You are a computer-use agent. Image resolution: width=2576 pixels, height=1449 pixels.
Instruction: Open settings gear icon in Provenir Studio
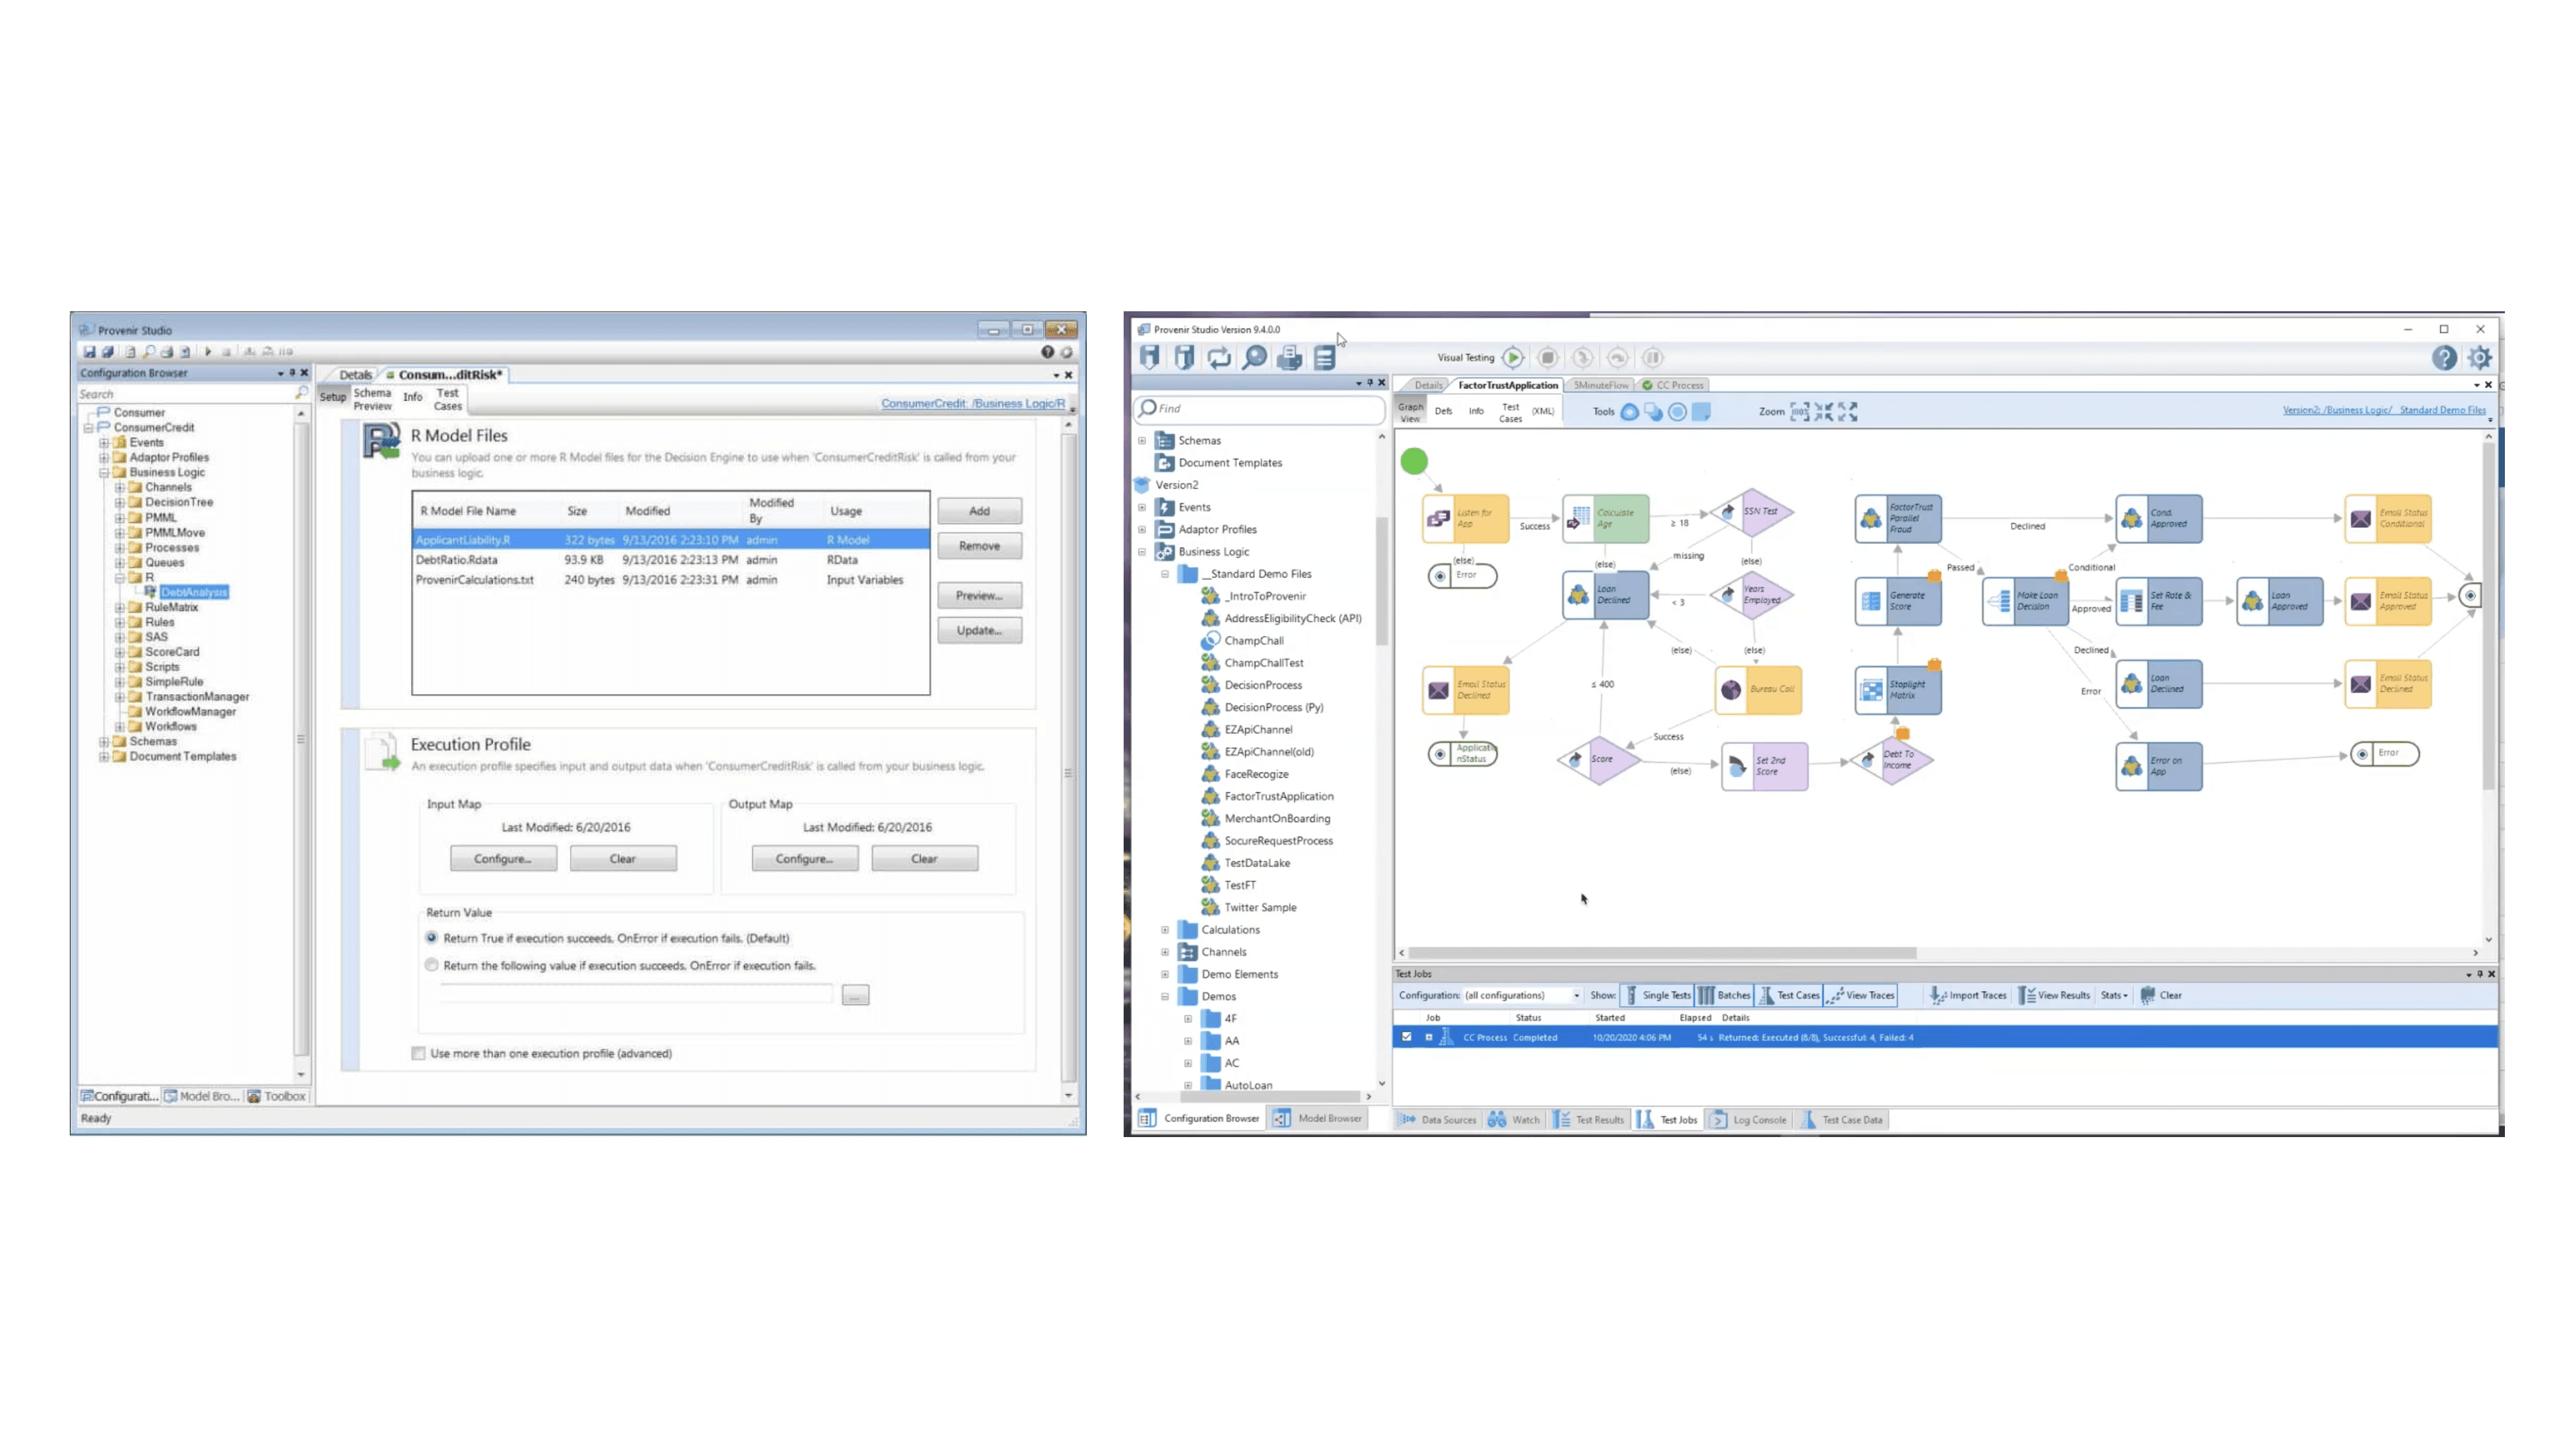pyautogui.click(x=2479, y=357)
